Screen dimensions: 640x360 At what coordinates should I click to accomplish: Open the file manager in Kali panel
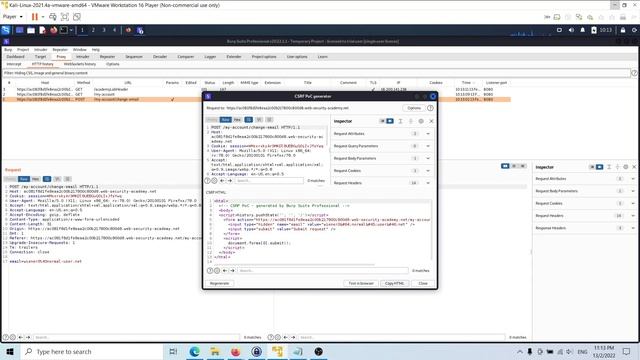[31, 30]
